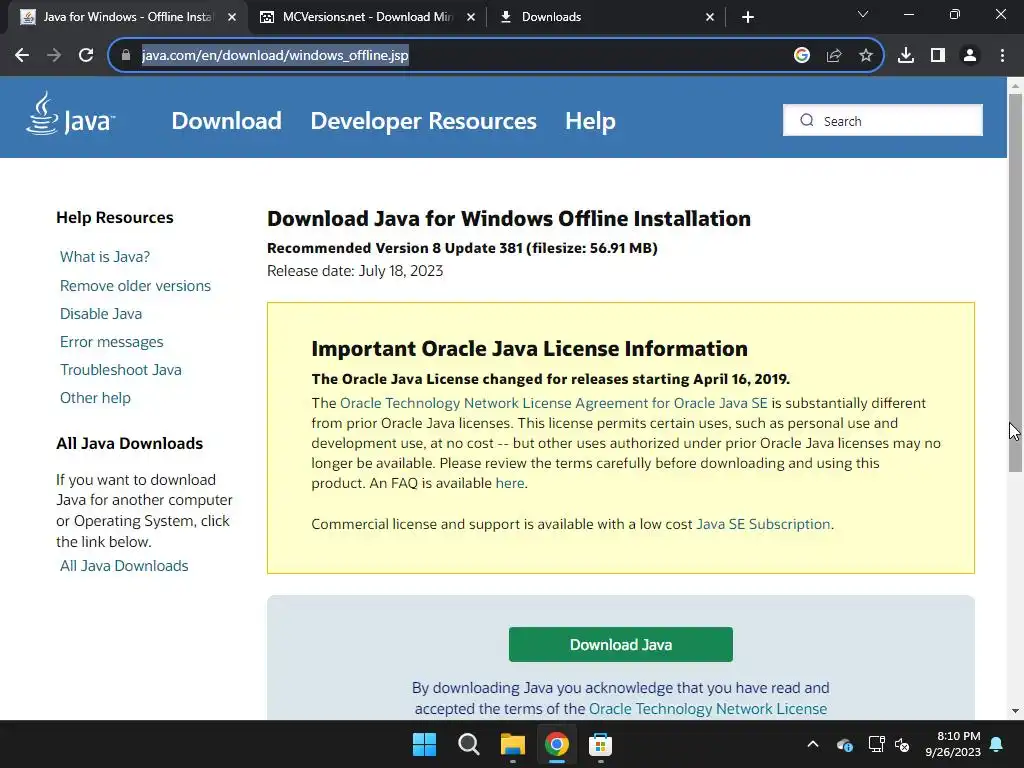The height and width of the screenshot is (768, 1024).
Task: Open Oracle Technology Network License Agreement link
Action: 554,403
